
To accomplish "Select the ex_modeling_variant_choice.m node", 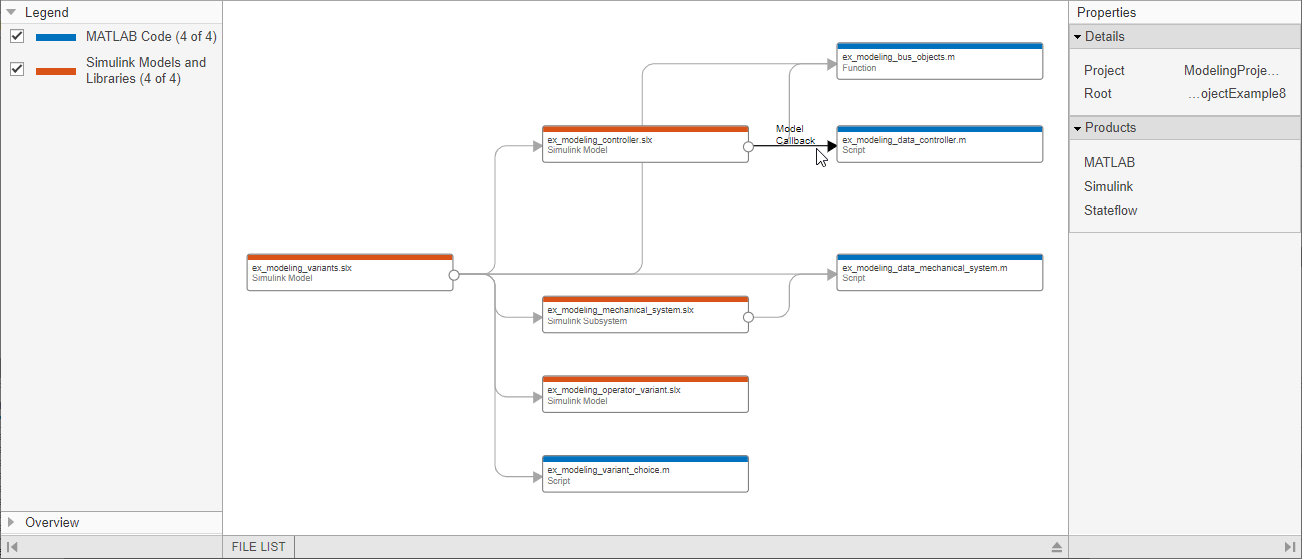I will tap(645, 473).
